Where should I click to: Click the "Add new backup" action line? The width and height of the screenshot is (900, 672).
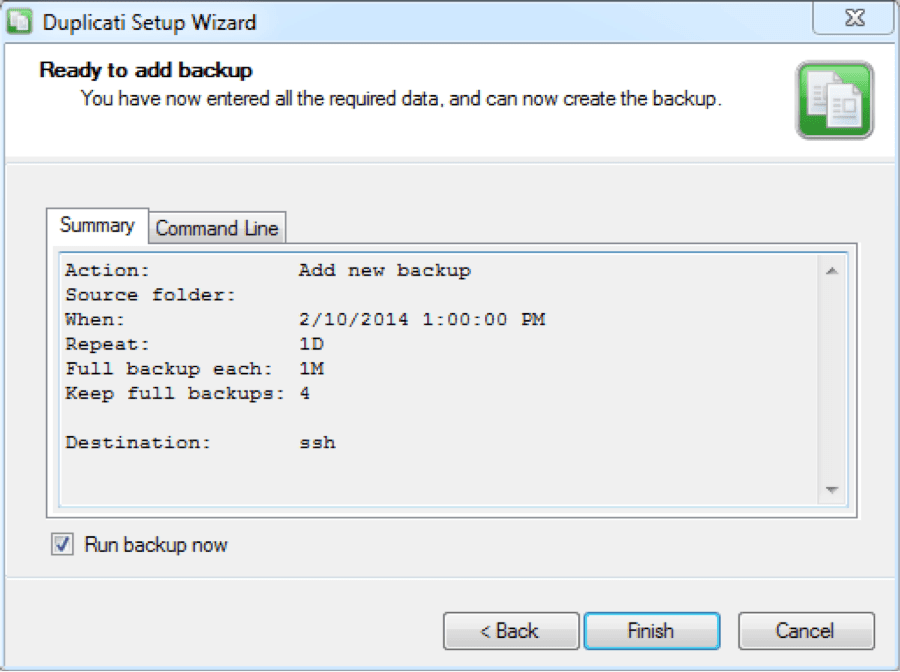coord(385,270)
